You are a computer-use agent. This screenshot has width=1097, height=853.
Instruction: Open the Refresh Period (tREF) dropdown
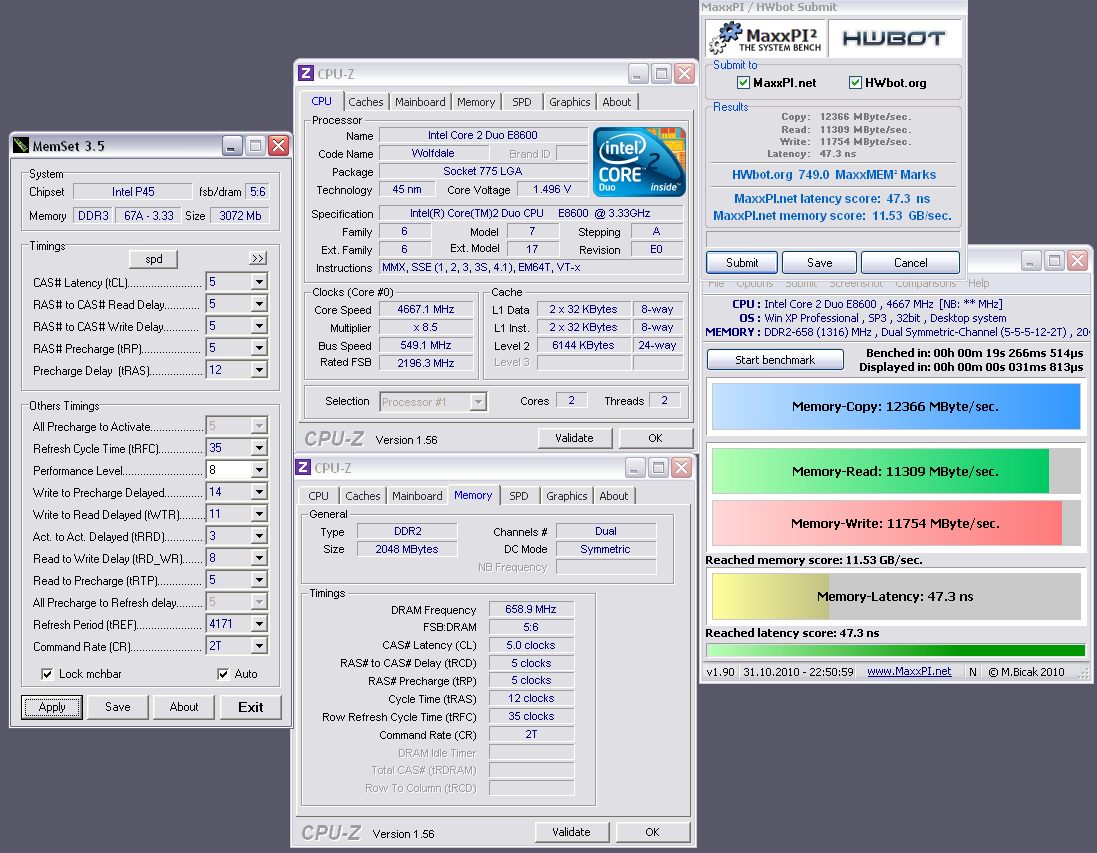coord(259,623)
